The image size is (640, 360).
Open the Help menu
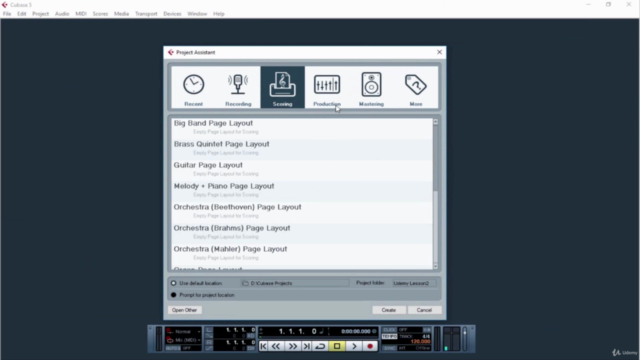[219, 14]
